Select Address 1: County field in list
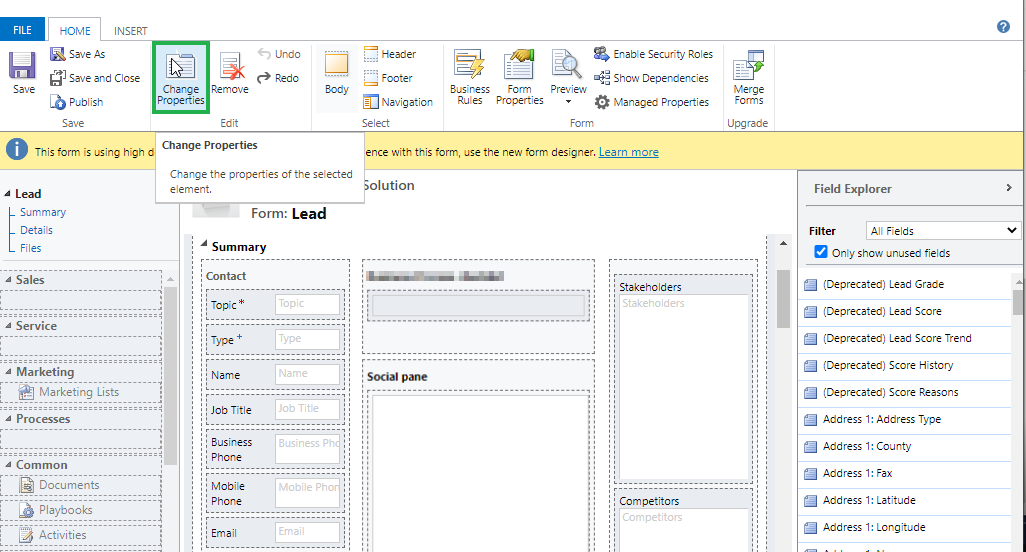1026x552 pixels. (x=866, y=446)
